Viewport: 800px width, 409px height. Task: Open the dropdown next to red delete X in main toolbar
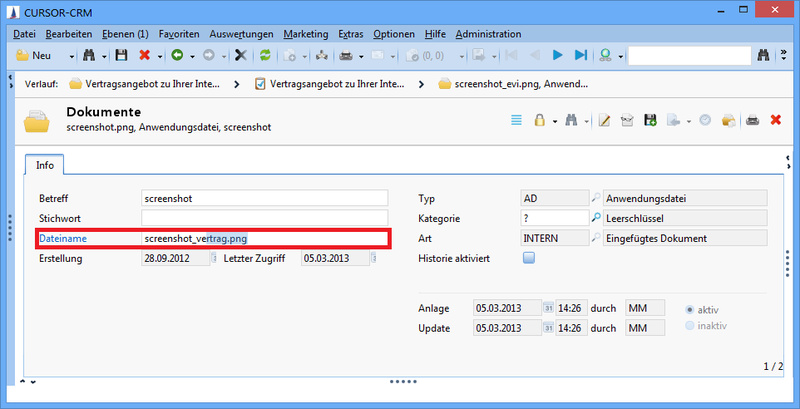(160, 56)
